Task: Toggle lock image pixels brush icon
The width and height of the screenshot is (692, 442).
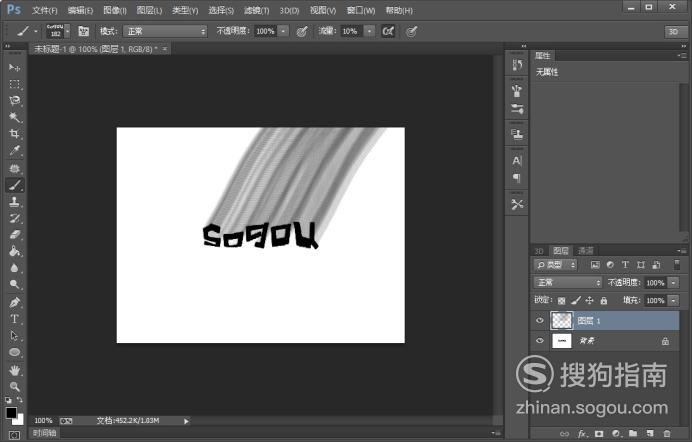Action: click(575, 300)
